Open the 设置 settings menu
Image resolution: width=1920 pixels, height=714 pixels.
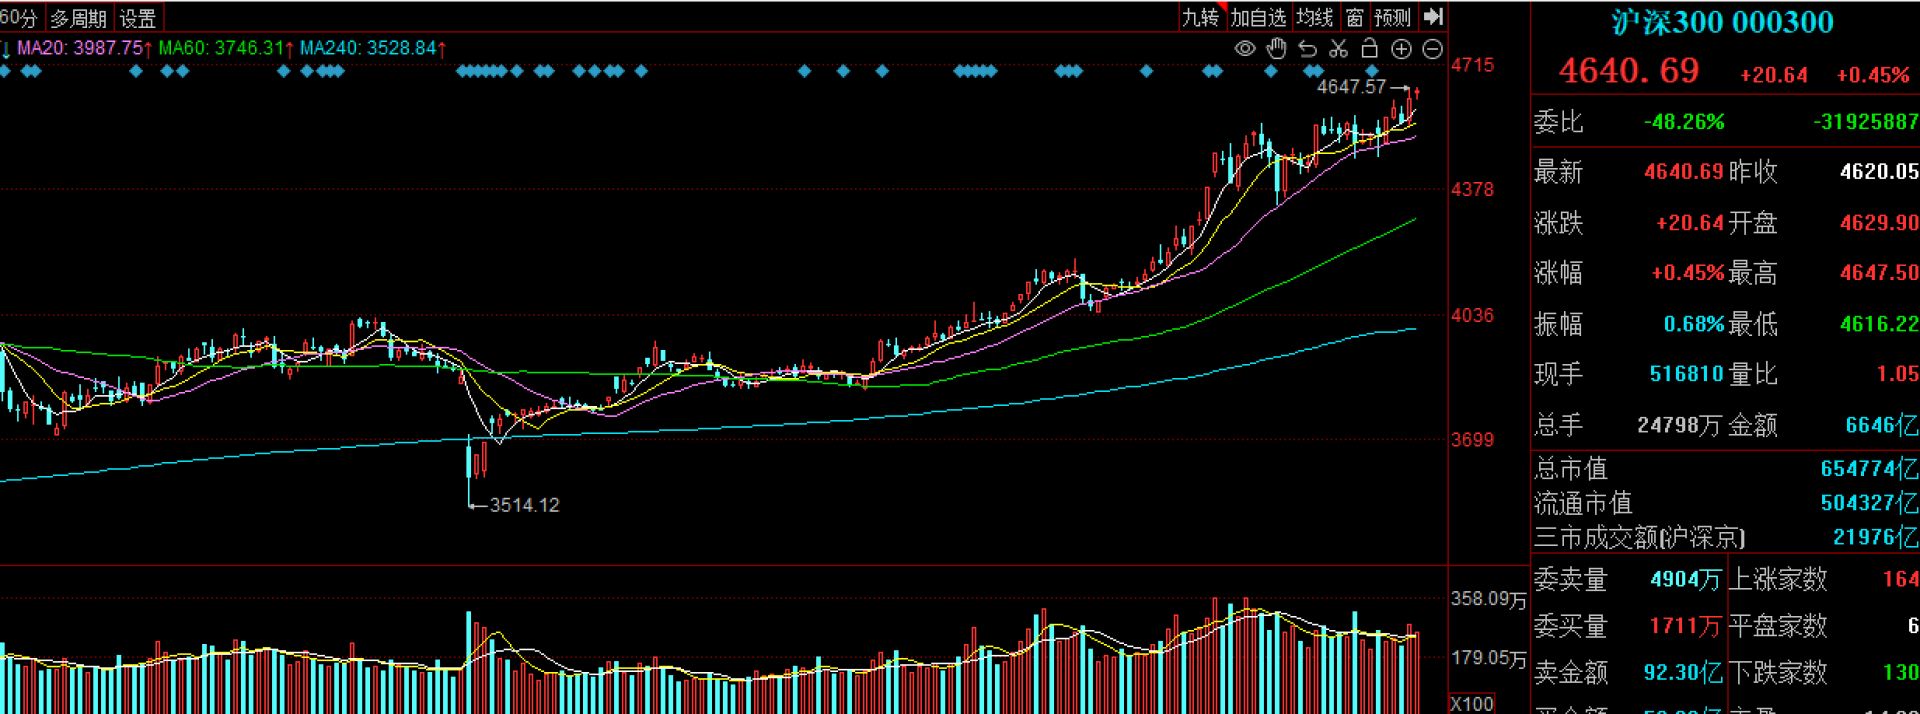coord(138,18)
